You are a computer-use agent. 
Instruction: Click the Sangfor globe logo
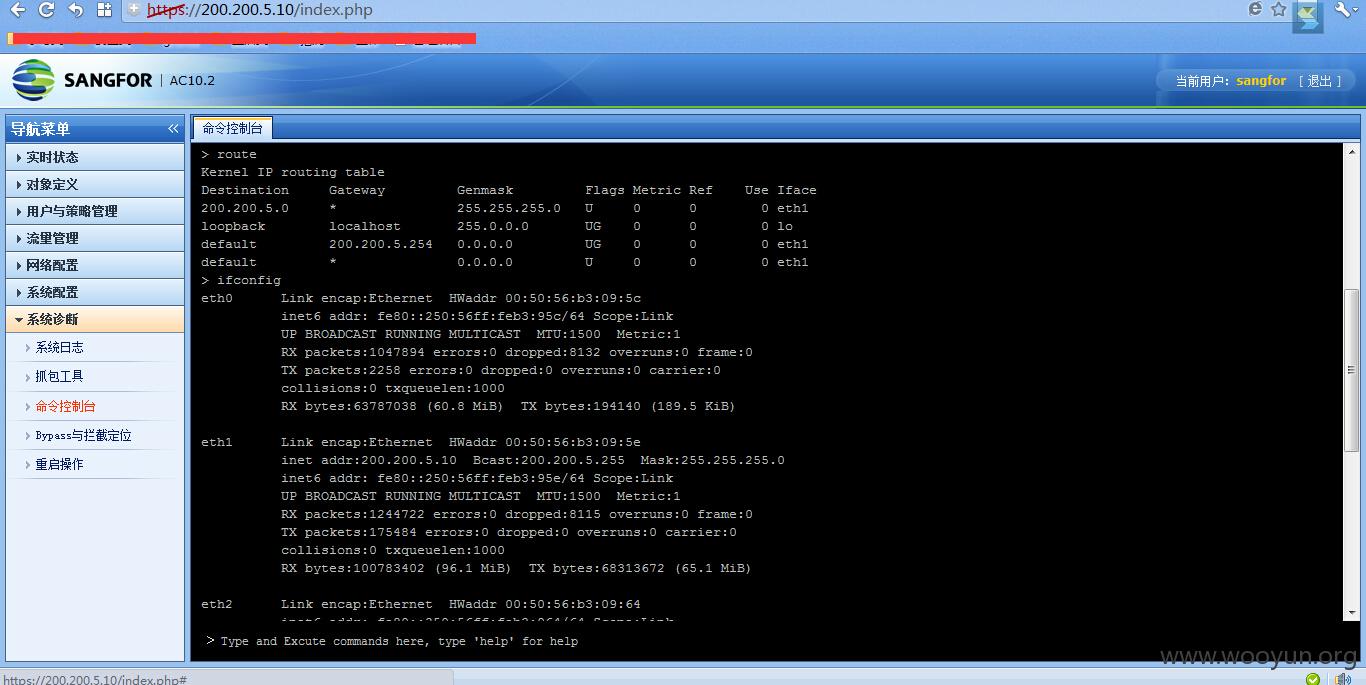pos(33,80)
